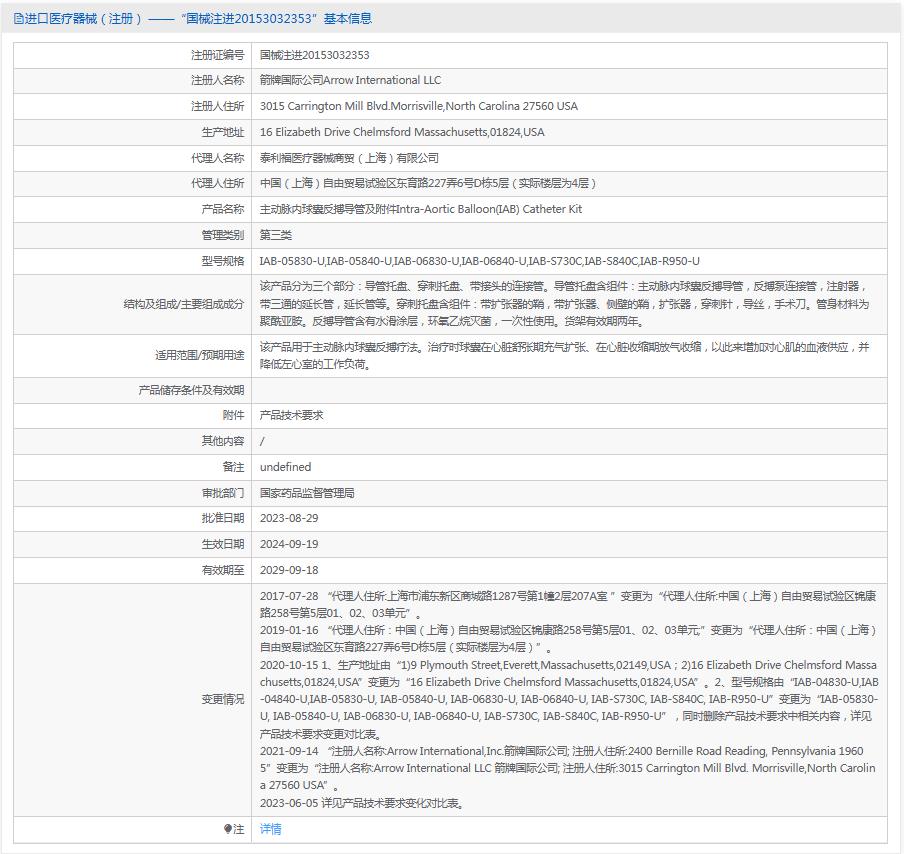
Task: Click the 变更情况 row label
Action: click(x=222, y=699)
